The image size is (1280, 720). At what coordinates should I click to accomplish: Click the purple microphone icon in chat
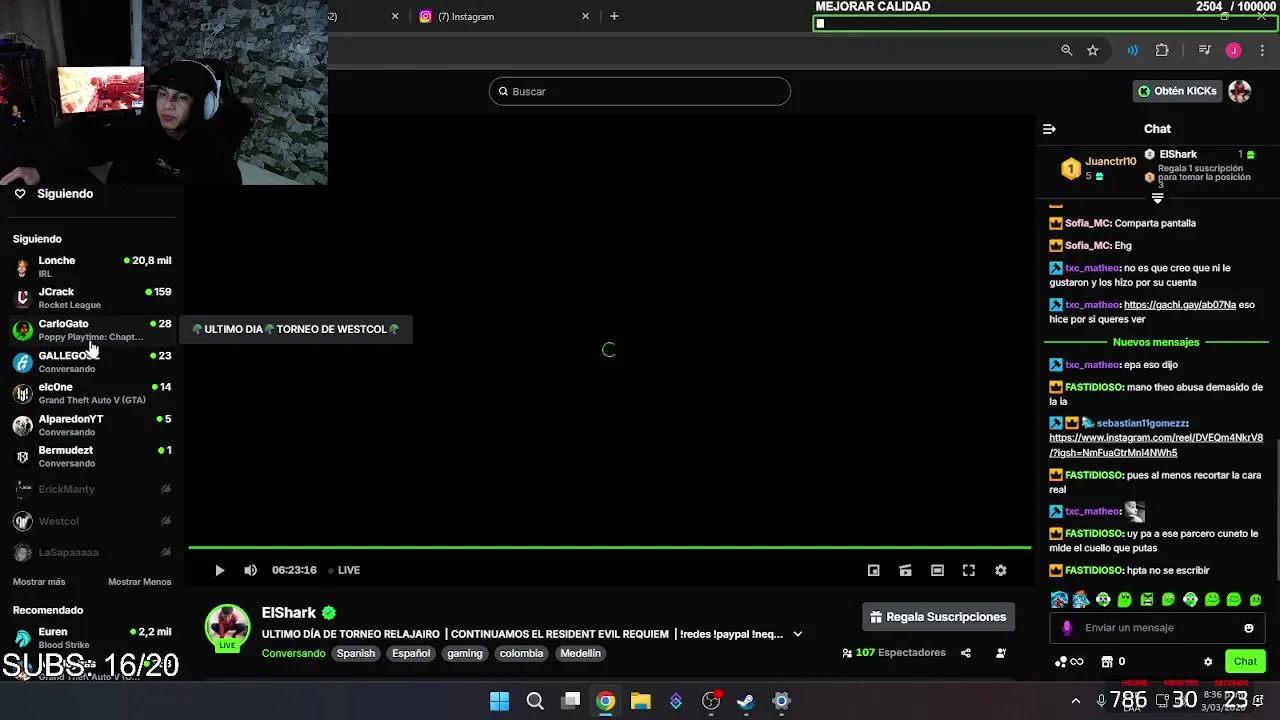[x=1067, y=628]
